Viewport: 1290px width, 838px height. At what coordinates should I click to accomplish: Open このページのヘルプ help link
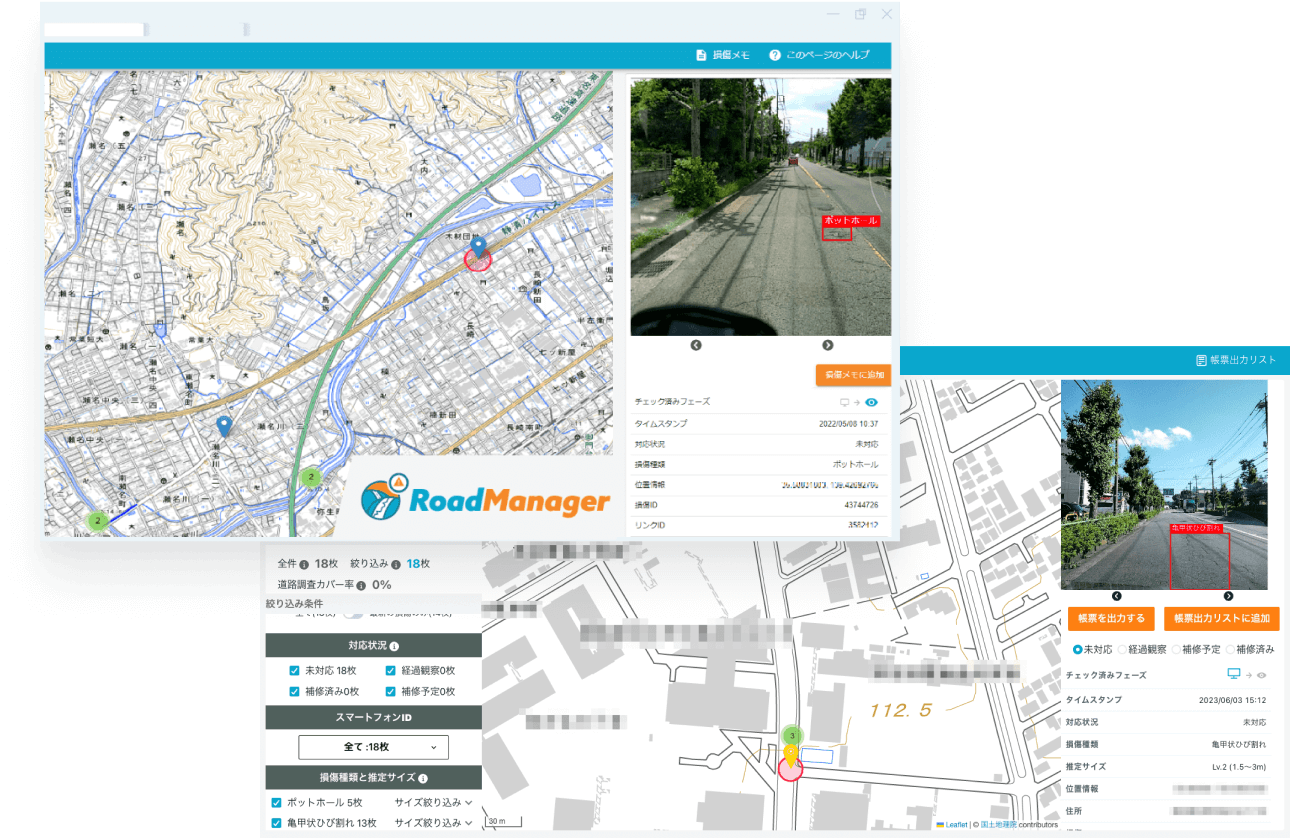click(819, 55)
